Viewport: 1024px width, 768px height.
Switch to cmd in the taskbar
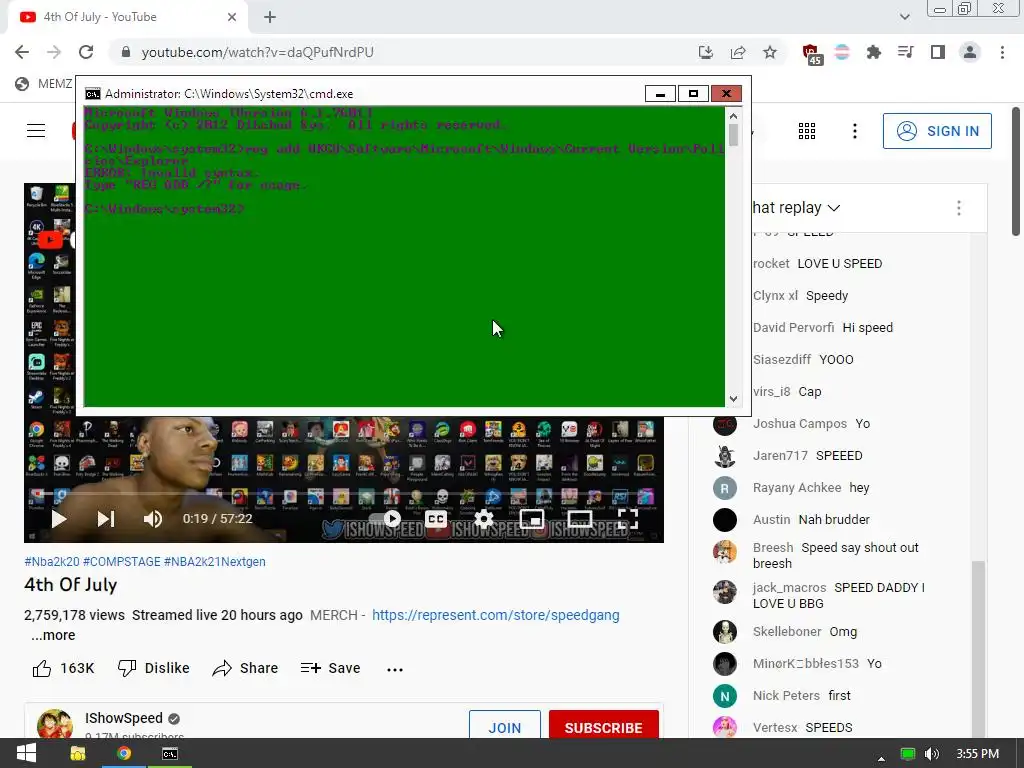(x=170, y=754)
